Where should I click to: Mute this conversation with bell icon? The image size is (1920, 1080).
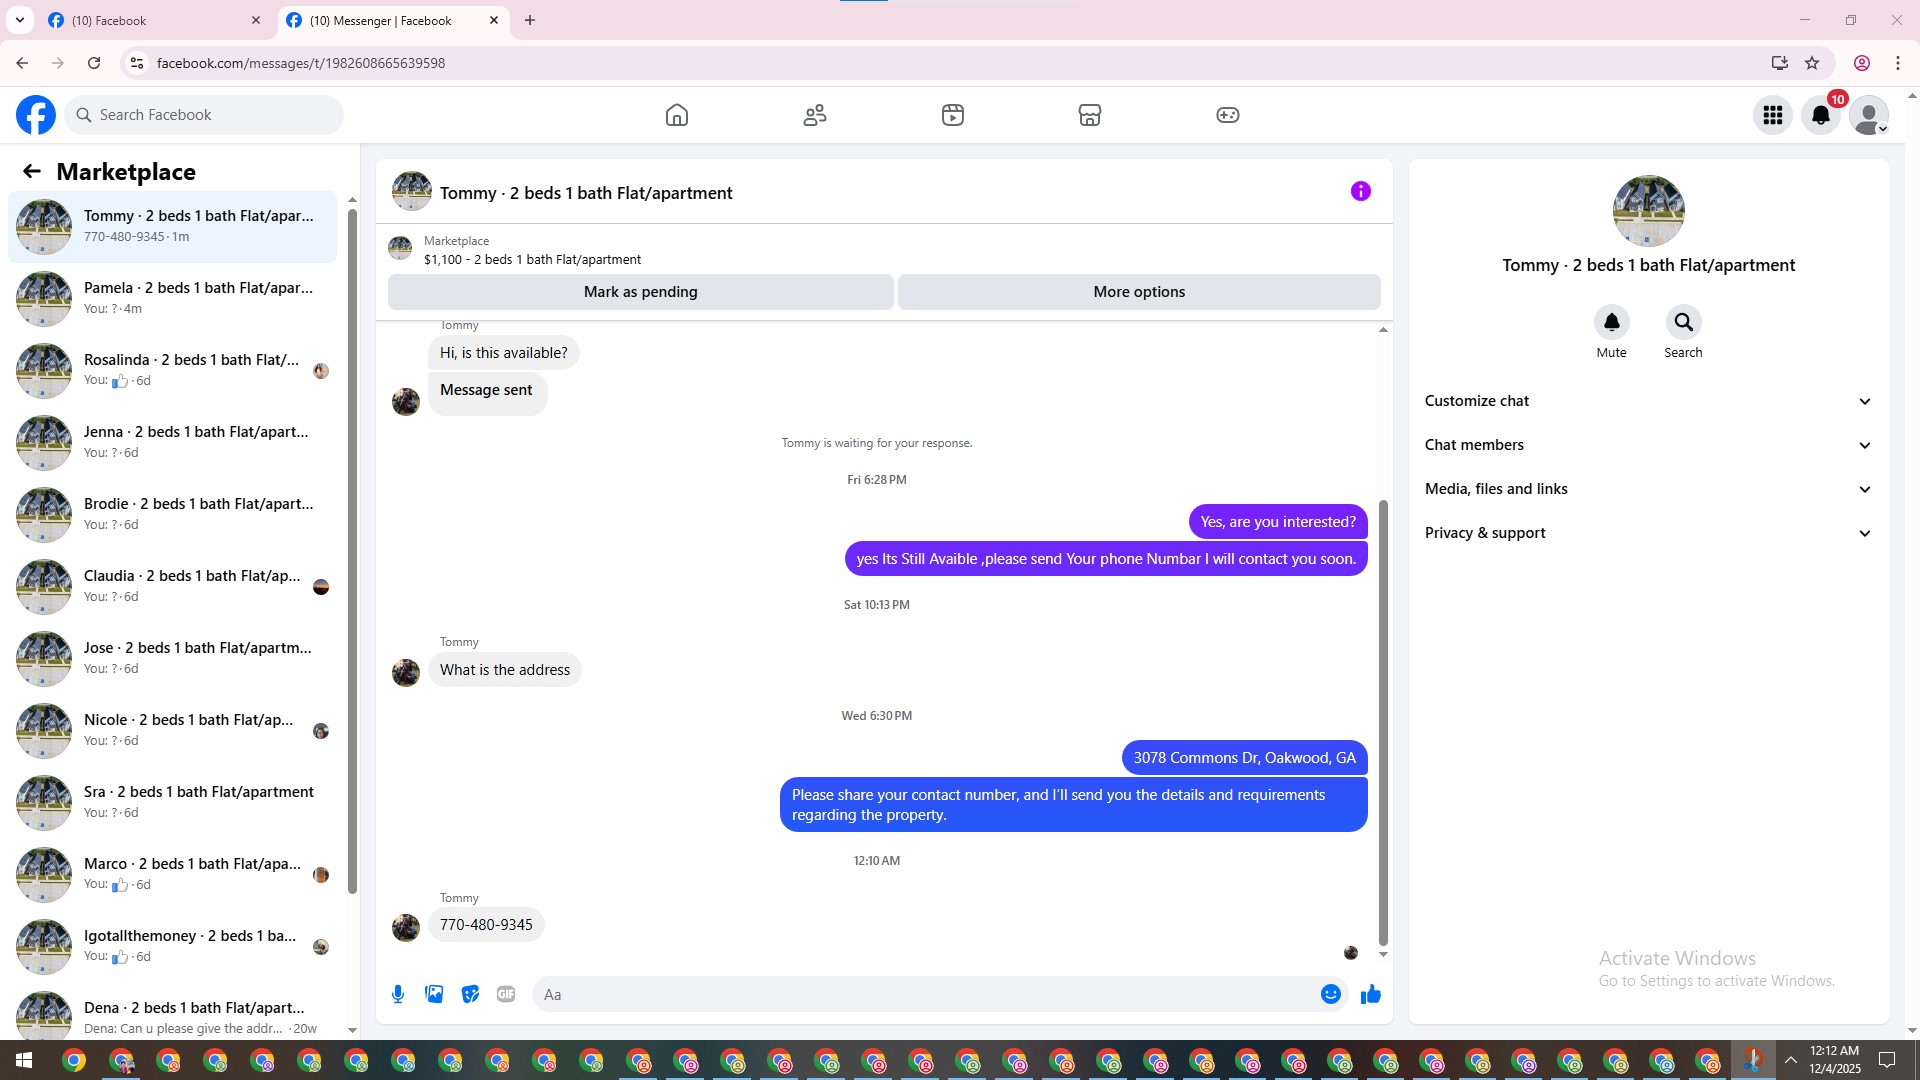point(1611,322)
